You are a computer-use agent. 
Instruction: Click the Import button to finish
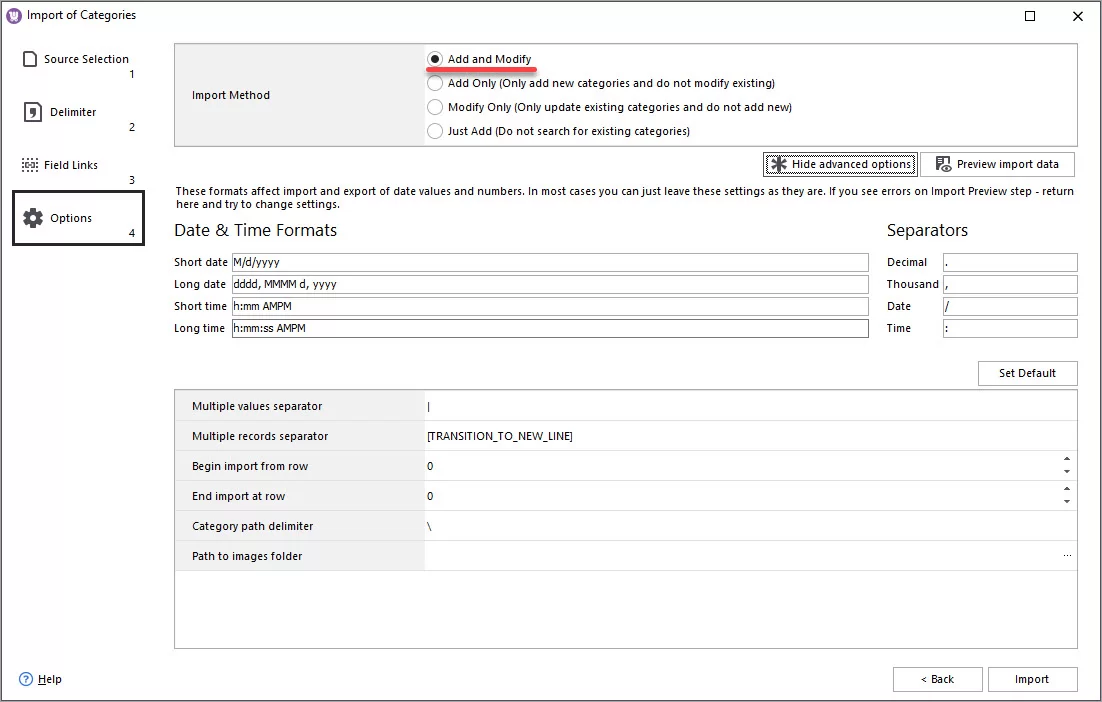[1032, 679]
